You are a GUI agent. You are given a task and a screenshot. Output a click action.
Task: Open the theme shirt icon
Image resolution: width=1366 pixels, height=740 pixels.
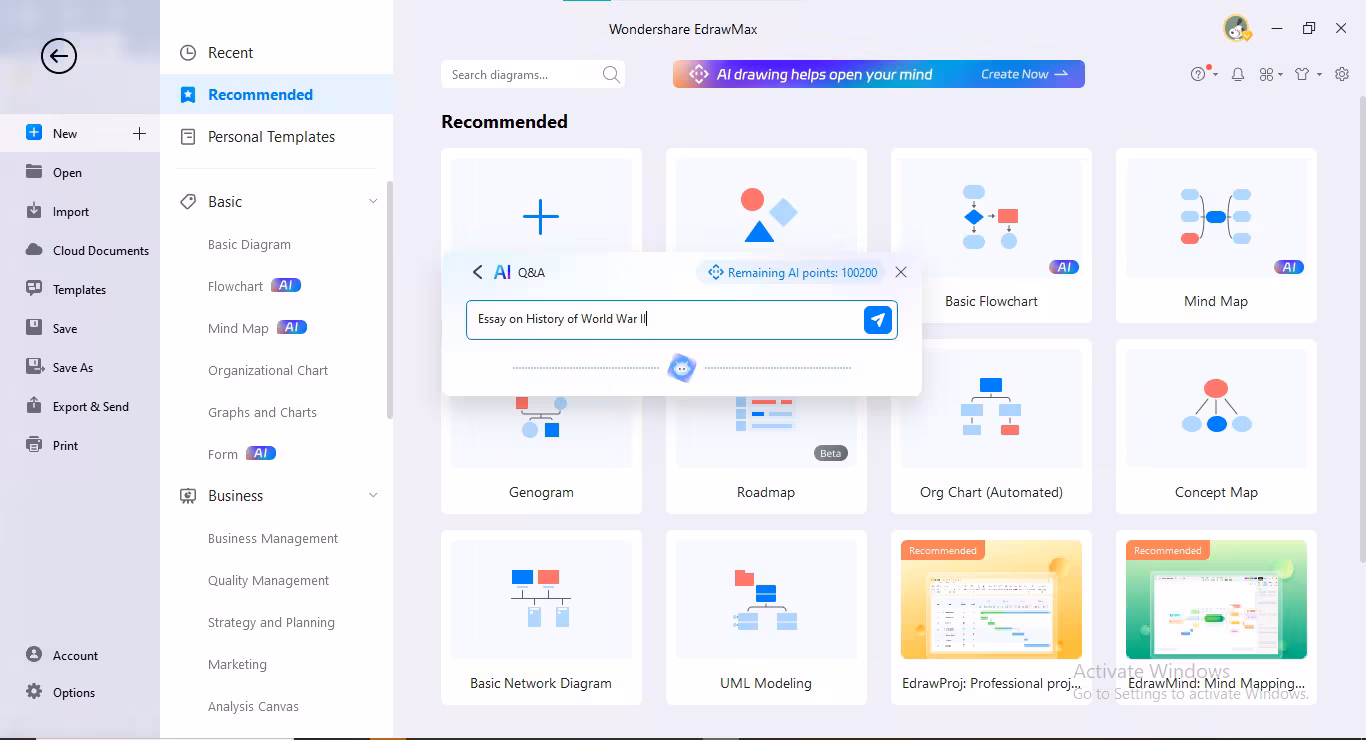click(x=1302, y=74)
